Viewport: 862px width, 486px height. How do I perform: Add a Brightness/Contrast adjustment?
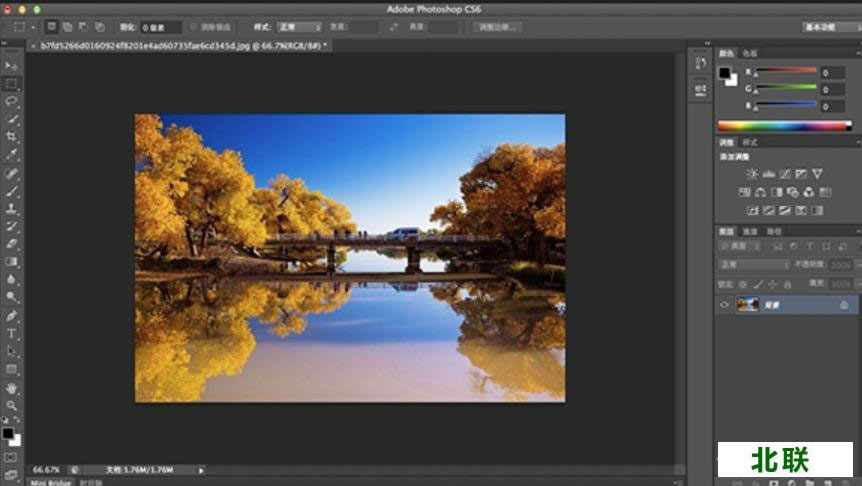tap(752, 174)
